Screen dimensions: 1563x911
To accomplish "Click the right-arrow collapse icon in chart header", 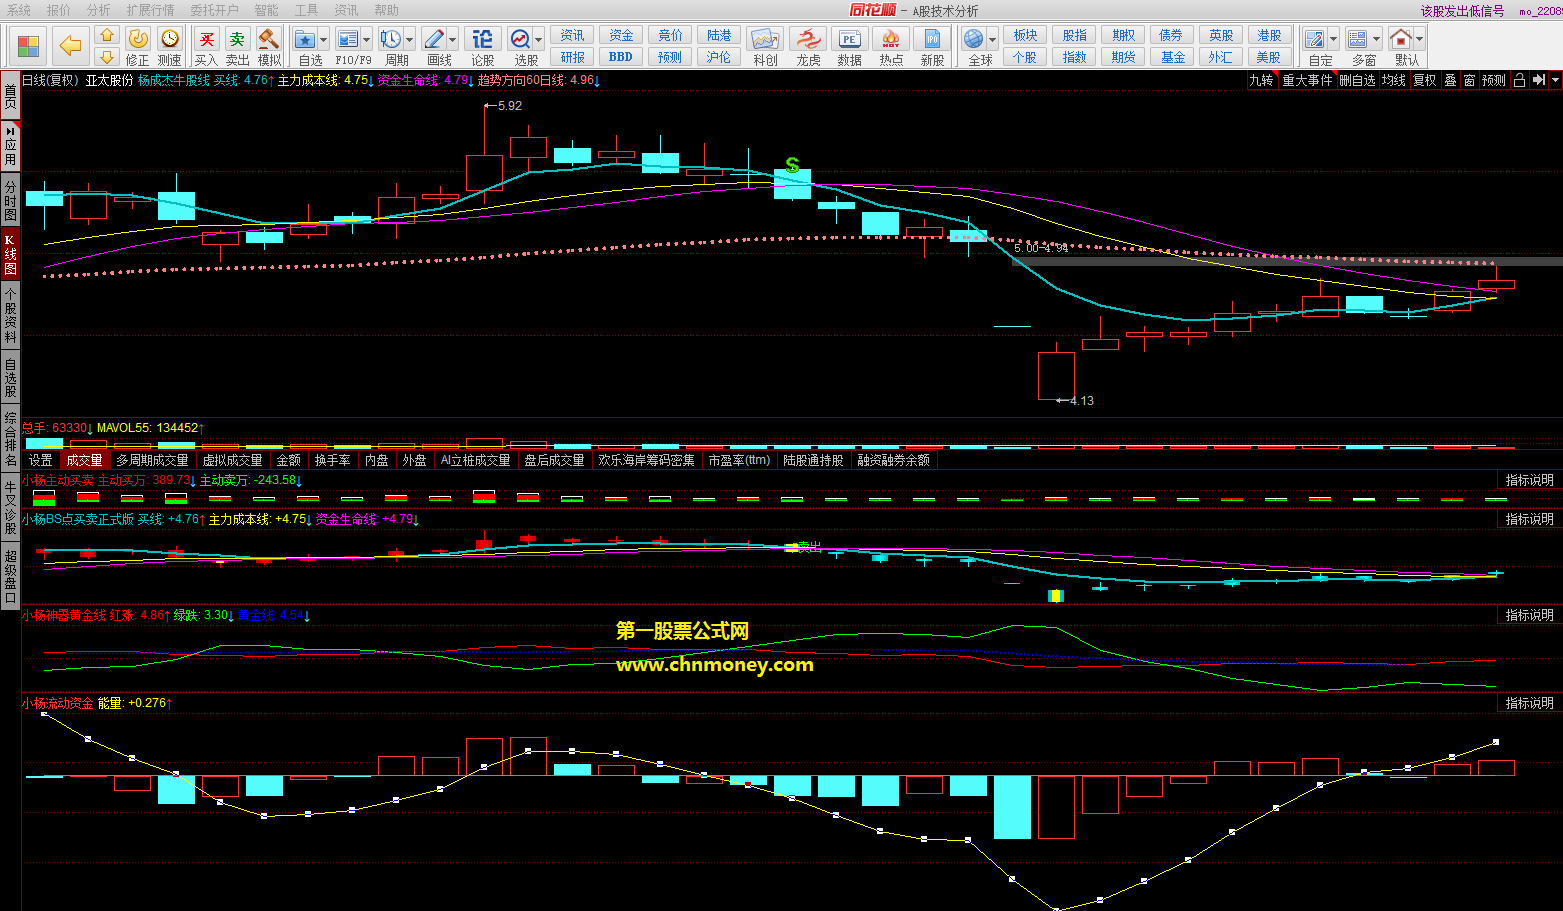I will pos(1538,80).
